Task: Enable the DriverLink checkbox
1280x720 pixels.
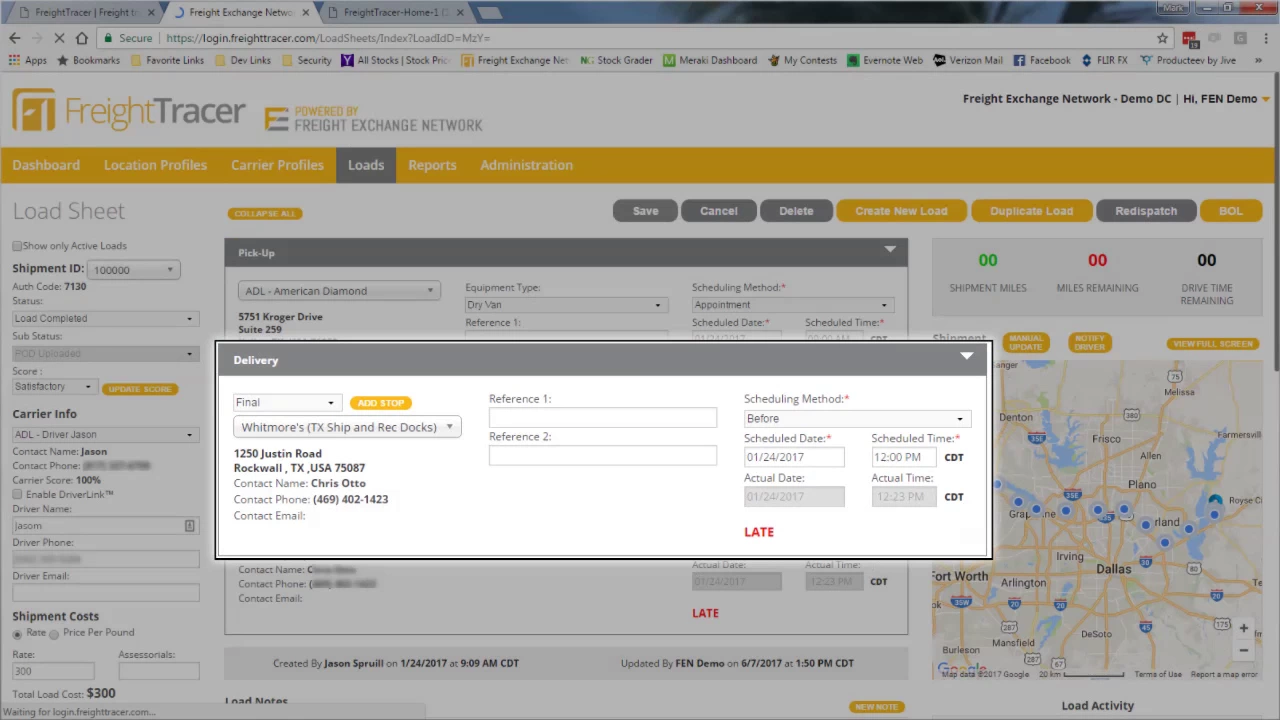Action: point(17,495)
